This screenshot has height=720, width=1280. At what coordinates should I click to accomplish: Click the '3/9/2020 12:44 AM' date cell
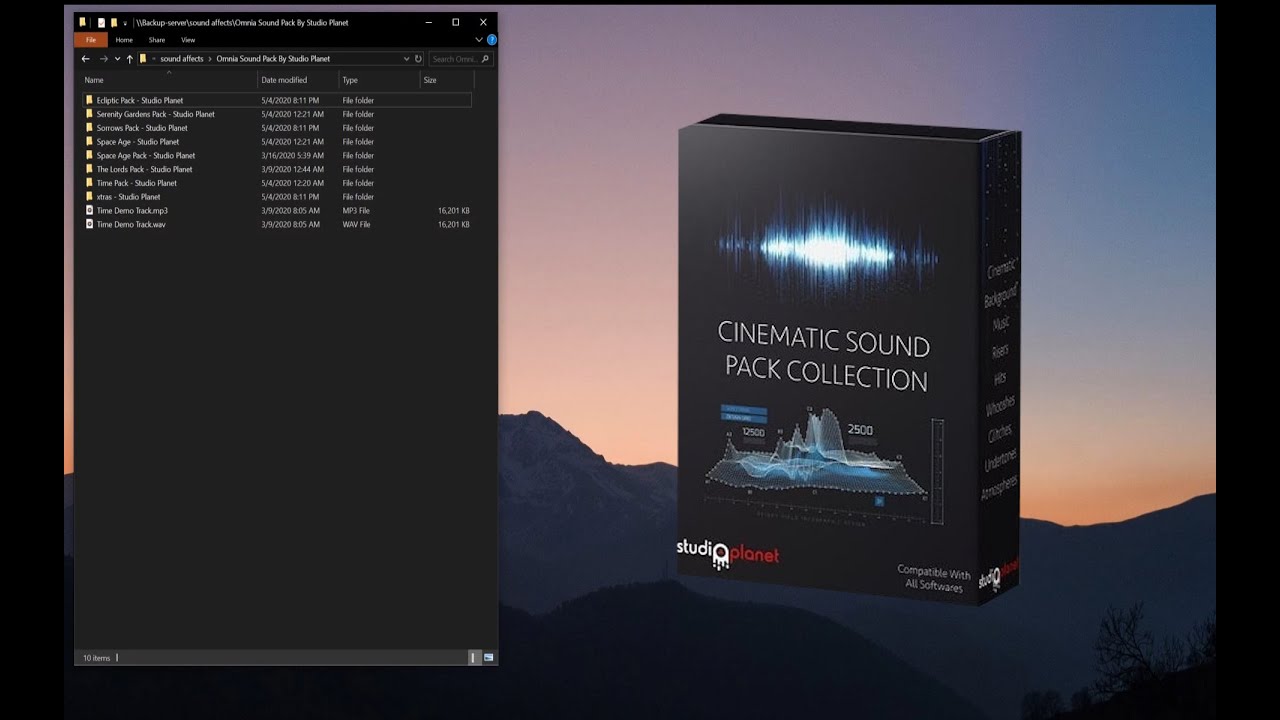[x=291, y=170]
